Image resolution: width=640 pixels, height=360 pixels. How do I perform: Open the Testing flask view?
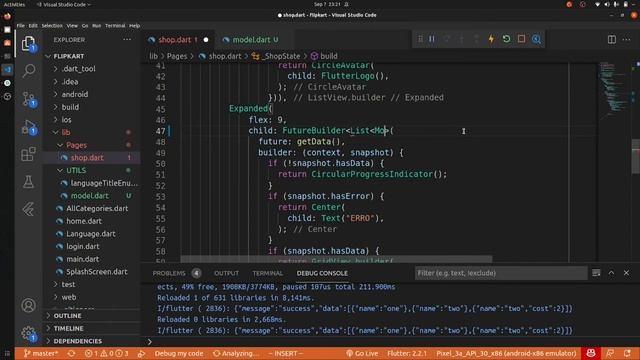click(x=28, y=182)
